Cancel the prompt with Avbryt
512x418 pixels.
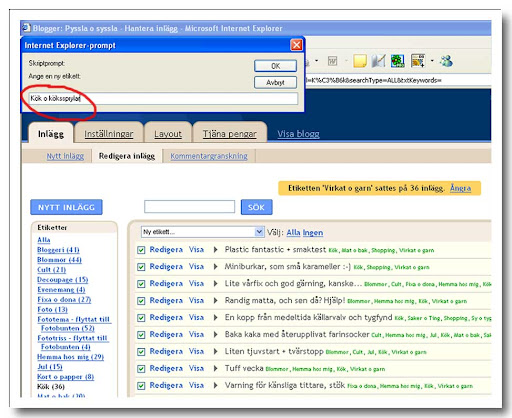tap(275, 82)
